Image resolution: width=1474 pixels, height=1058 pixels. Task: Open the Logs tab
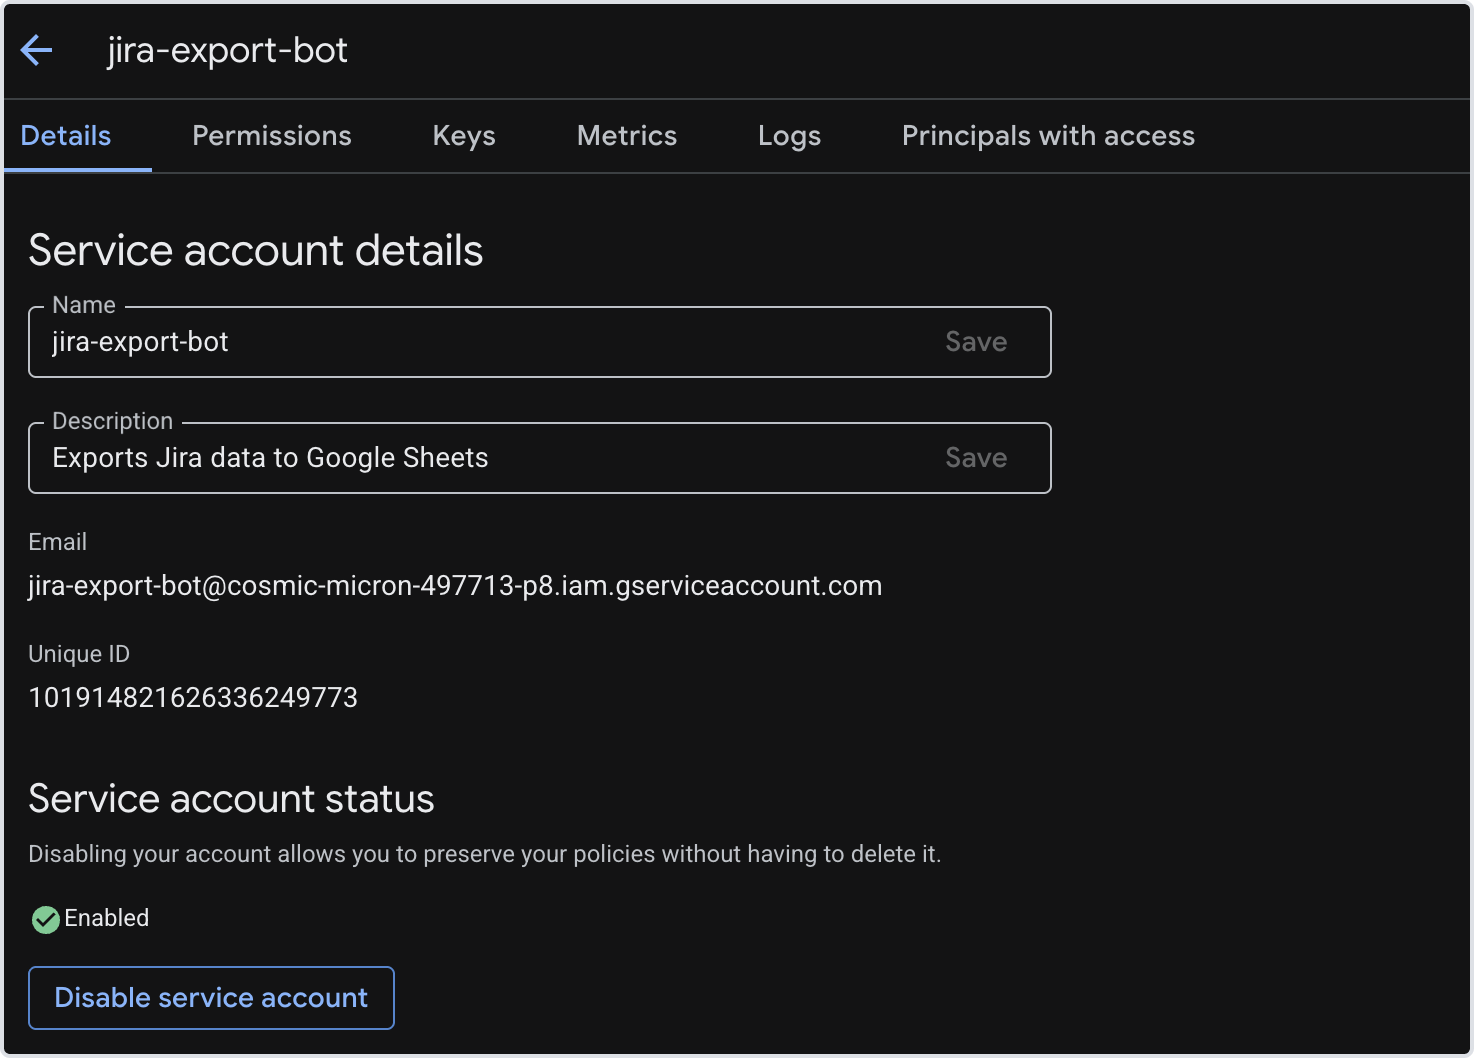(789, 136)
